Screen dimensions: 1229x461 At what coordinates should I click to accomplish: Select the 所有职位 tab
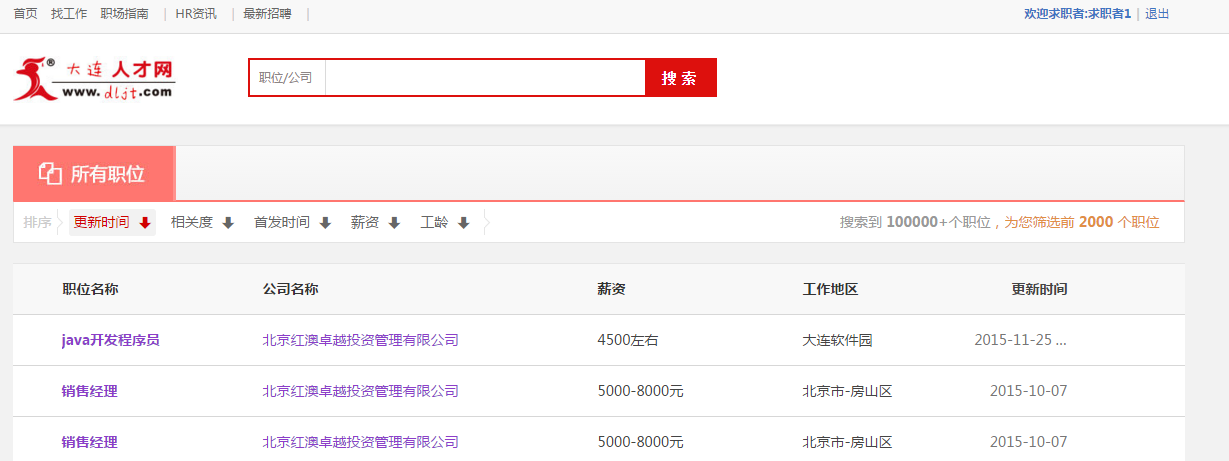pos(94,173)
